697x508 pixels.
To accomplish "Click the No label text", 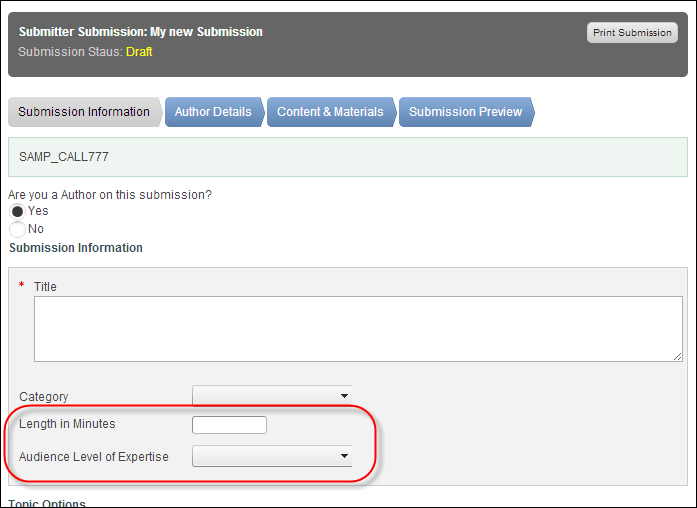I will [36, 229].
